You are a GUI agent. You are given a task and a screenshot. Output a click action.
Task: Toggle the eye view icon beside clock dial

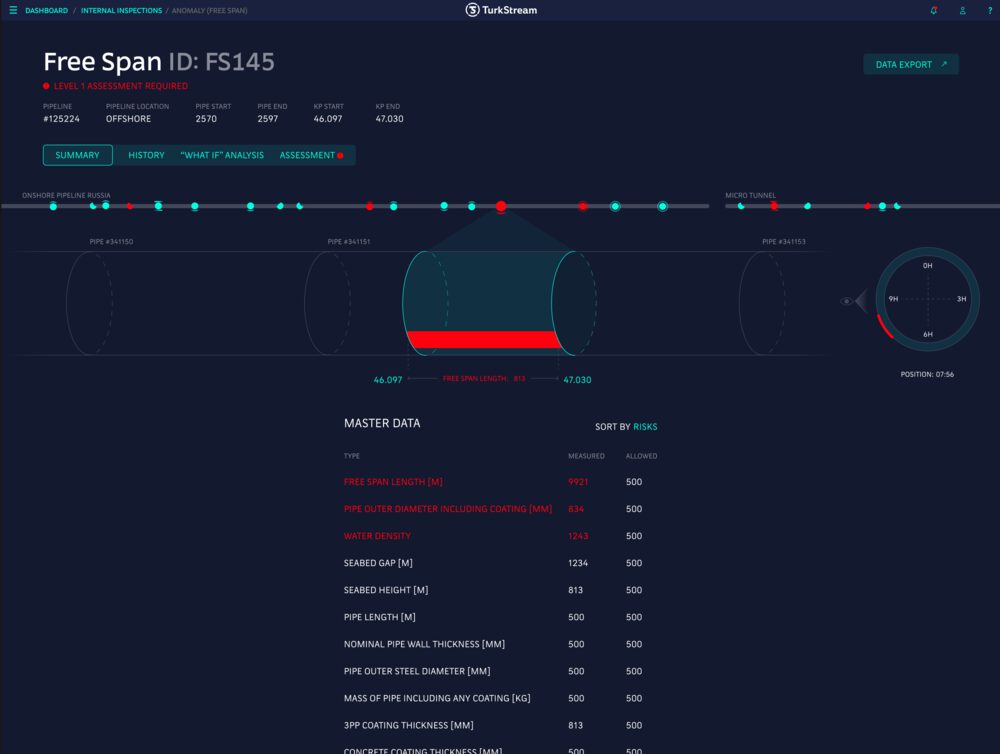[847, 300]
